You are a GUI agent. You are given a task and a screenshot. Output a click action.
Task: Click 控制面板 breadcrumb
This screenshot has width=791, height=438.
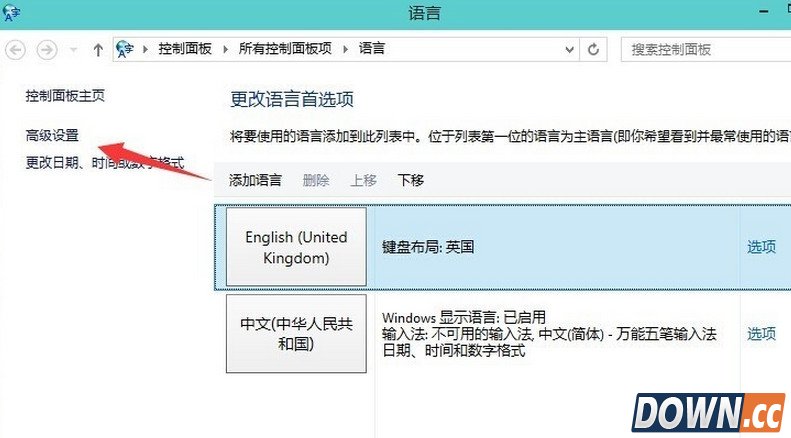(185, 48)
